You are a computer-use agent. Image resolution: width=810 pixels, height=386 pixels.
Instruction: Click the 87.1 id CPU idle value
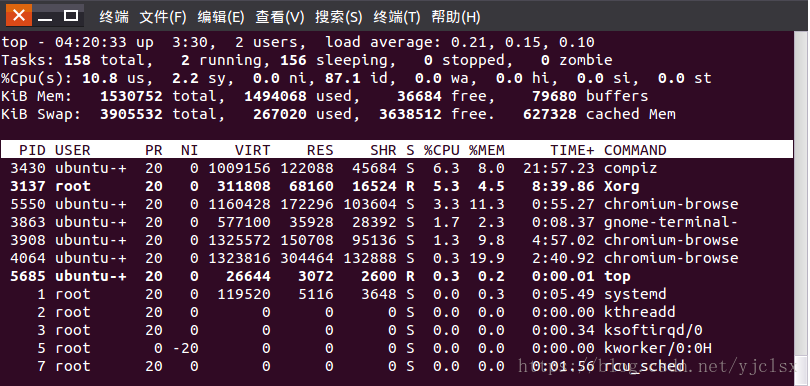point(342,78)
